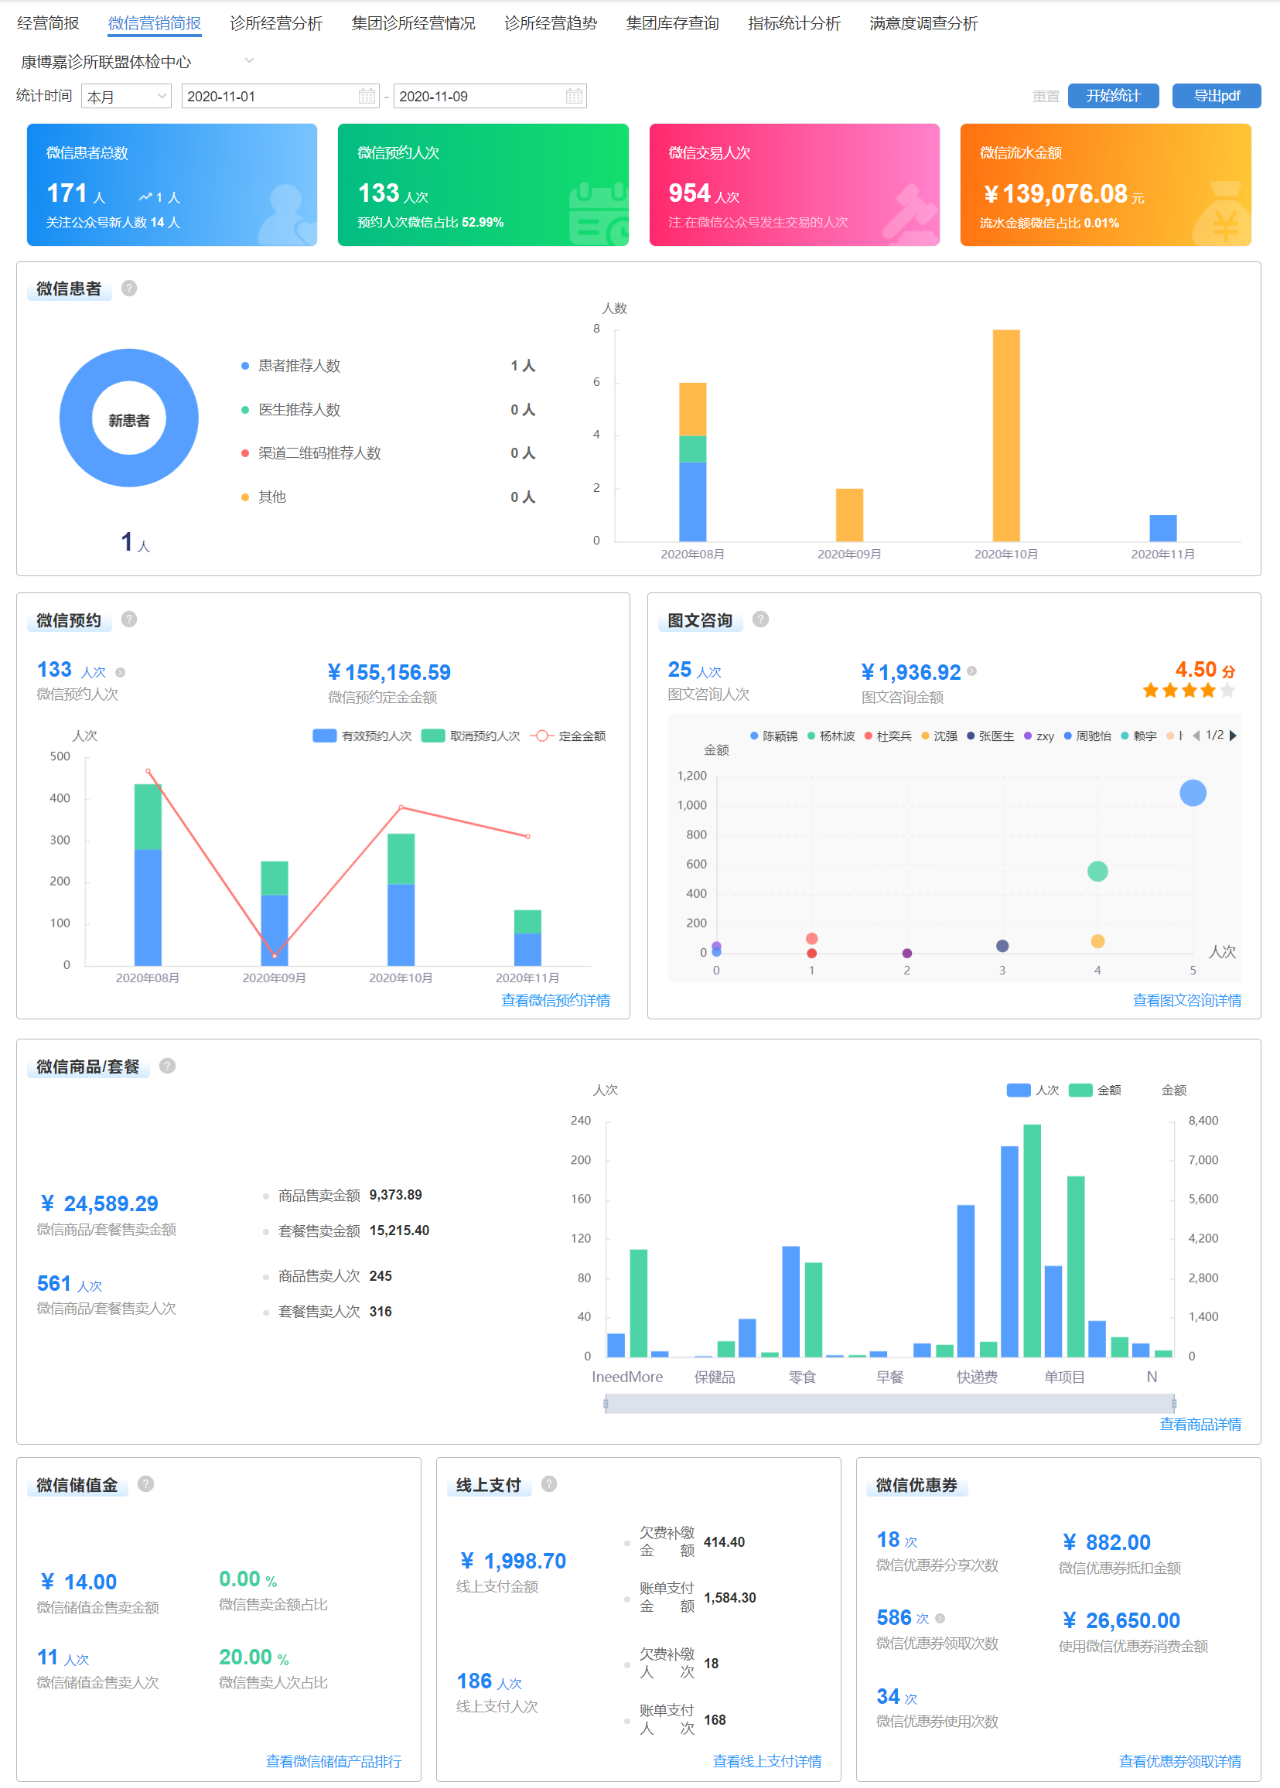The width and height of the screenshot is (1280, 1788).
Task: Click help icon beside 微信储值金 title
Action: [146, 1484]
